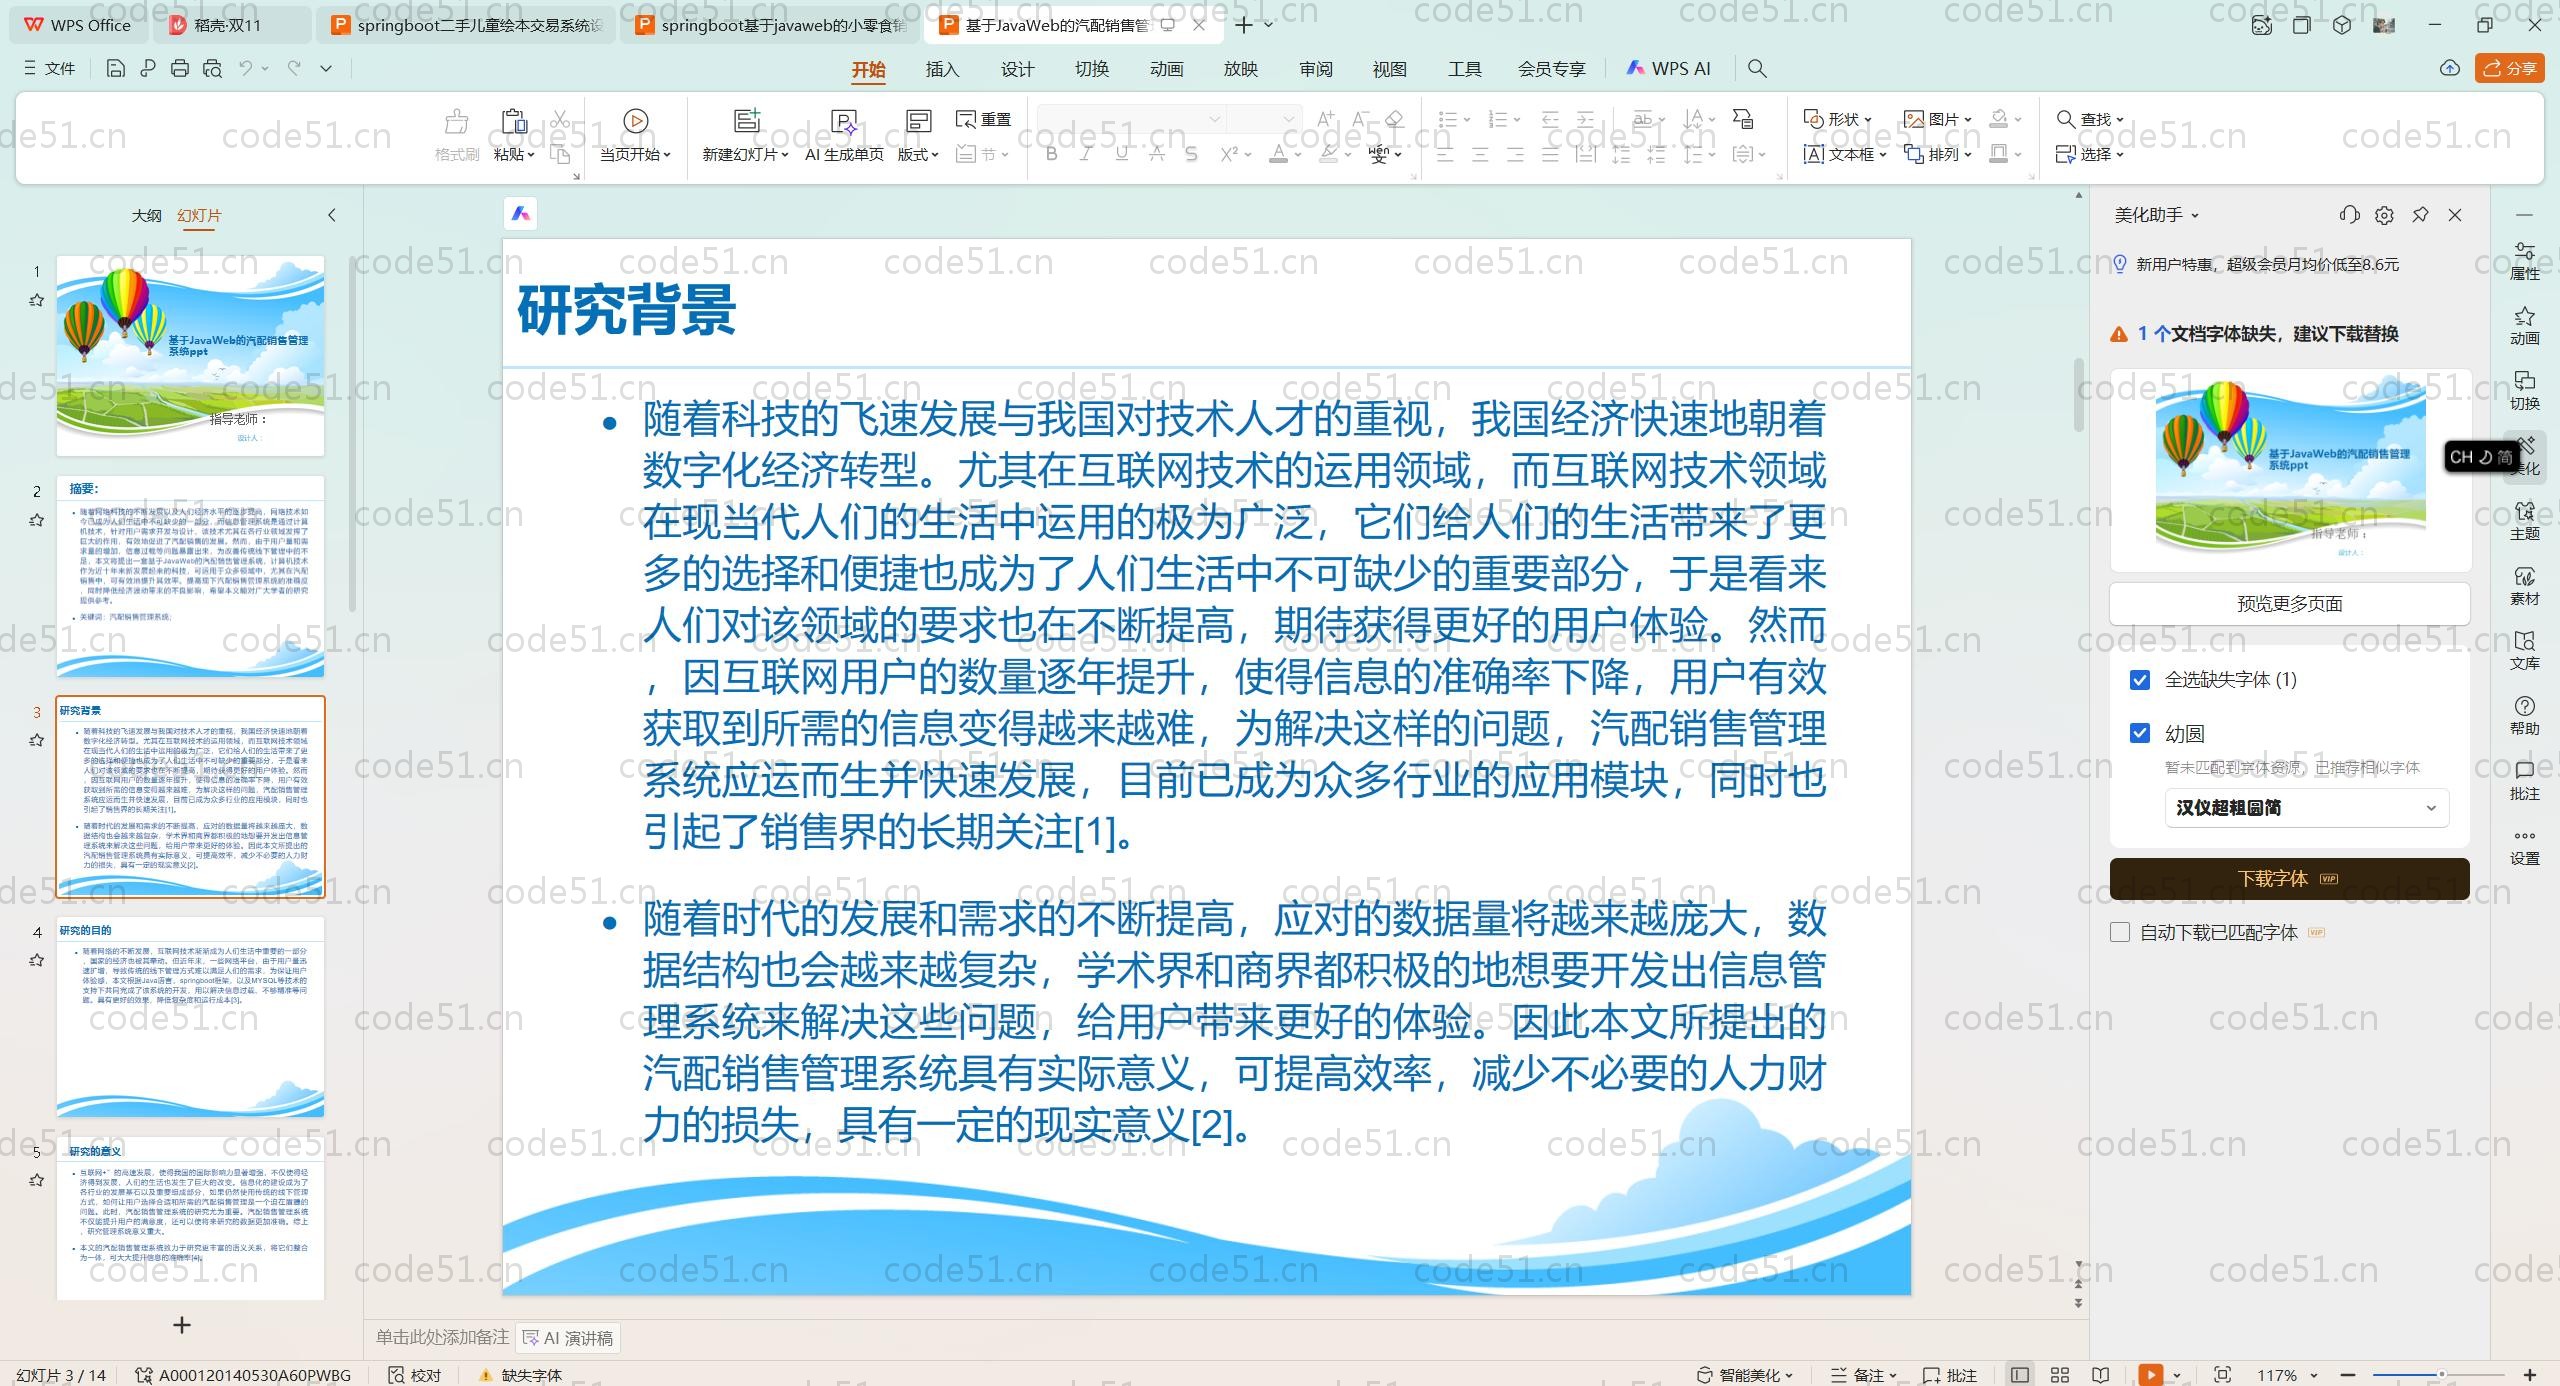
Task: Open the 主题 theme sidebar panel
Action: (x=2524, y=520)
